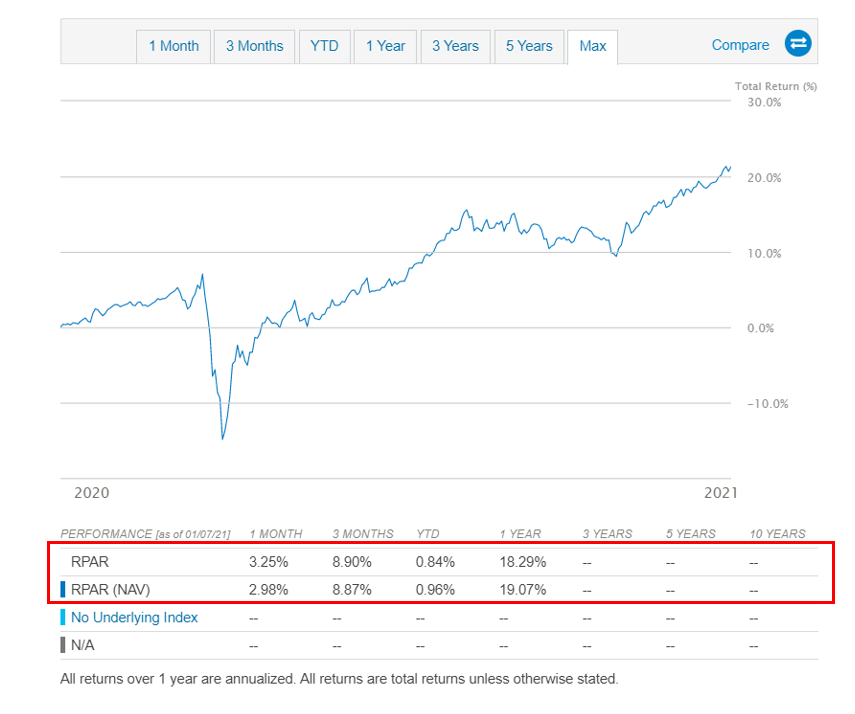The height and width of the screenshot is (714, 855).
Task: Switch to the 1 Month tab
Action: [173, 46]
